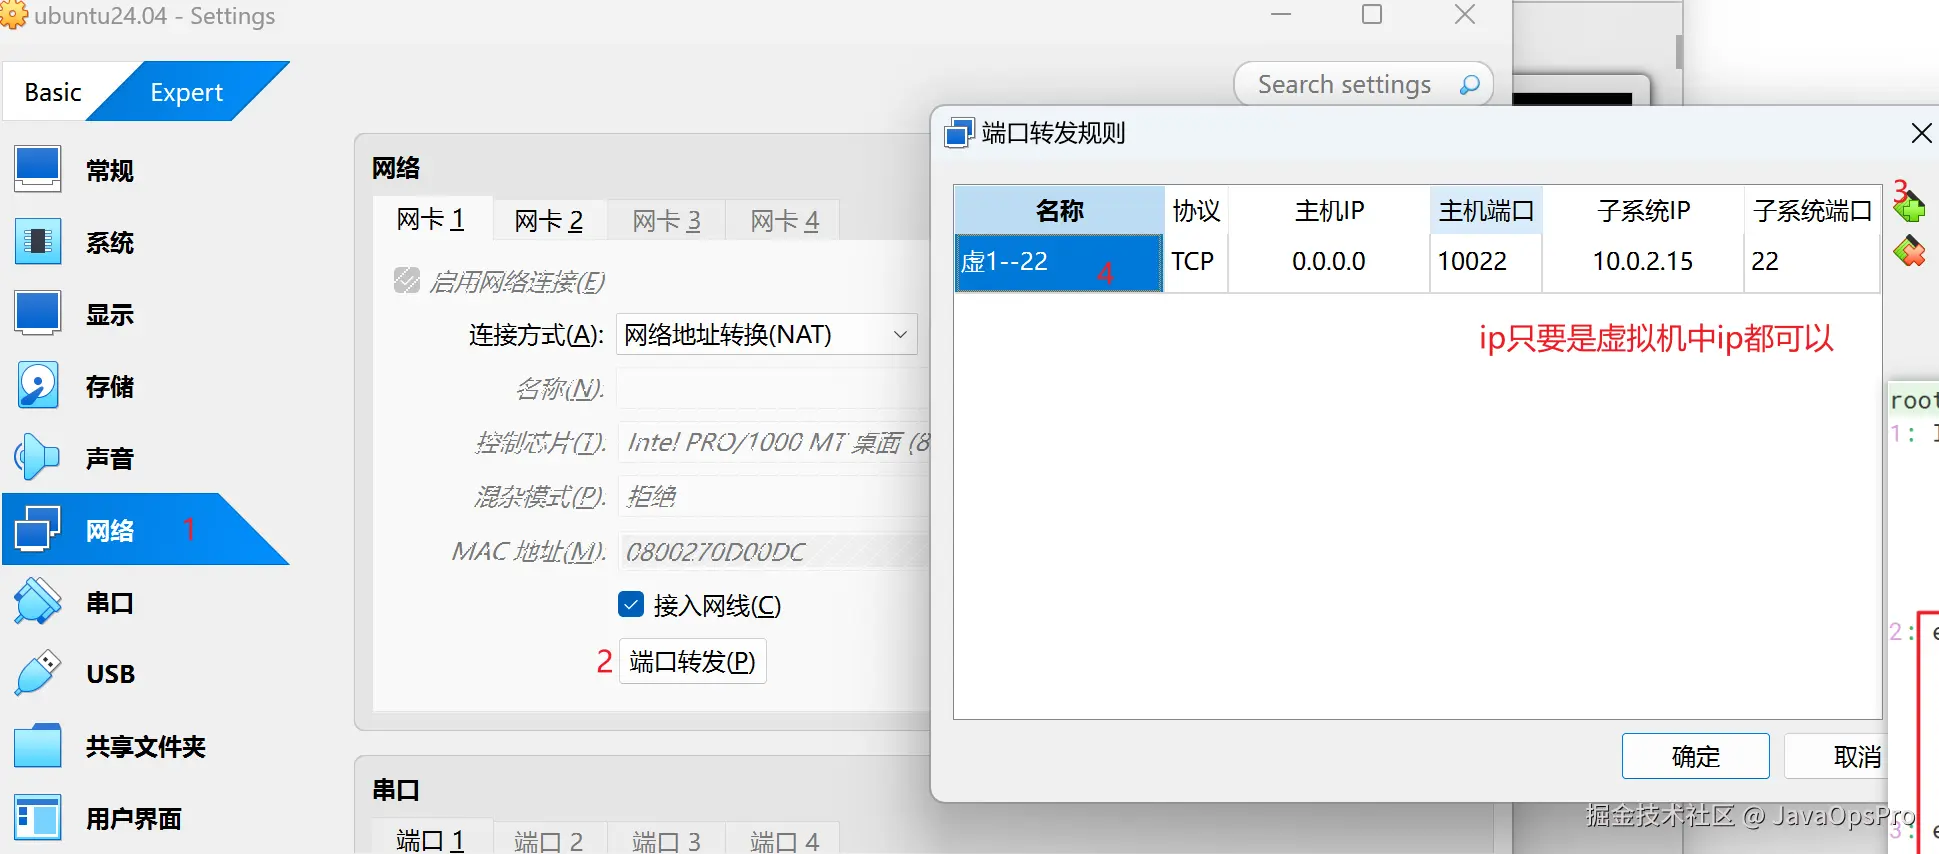
Task: Click the 混杂模式 field showing 拒绝
Action: pos(774,496)
